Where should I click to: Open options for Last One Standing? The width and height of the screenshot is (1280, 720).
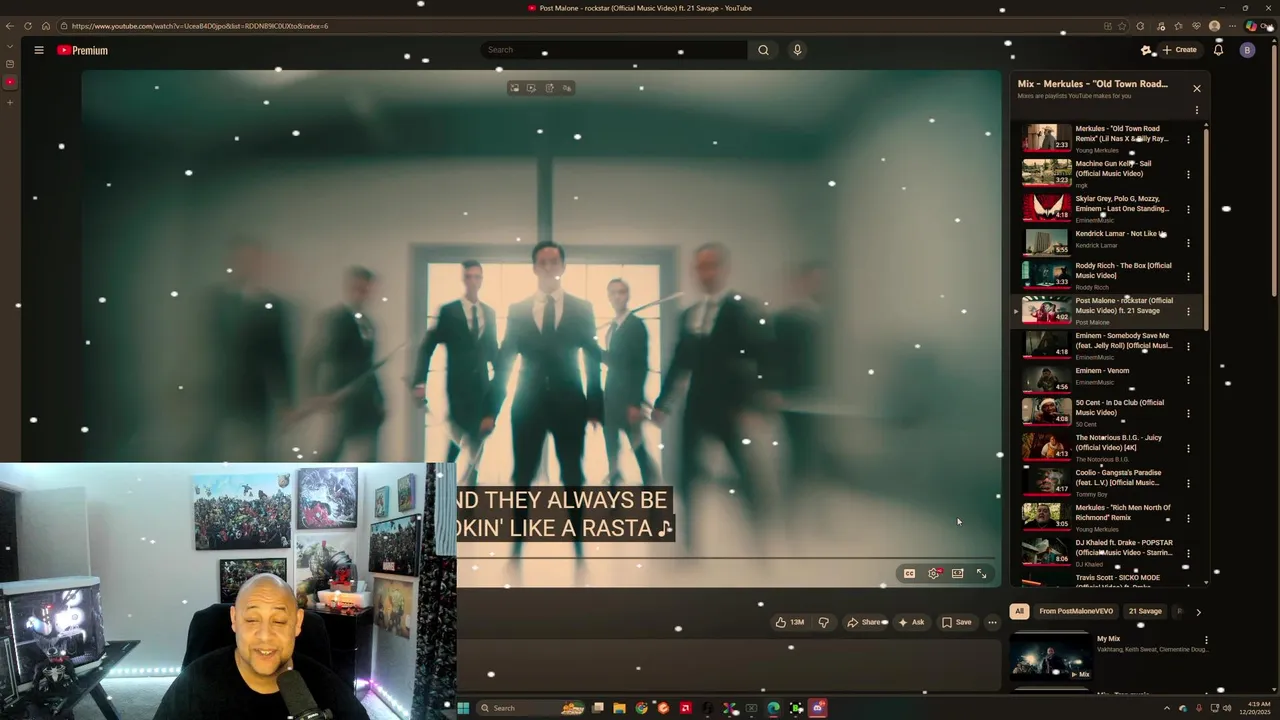click(x=1188, y=209)
